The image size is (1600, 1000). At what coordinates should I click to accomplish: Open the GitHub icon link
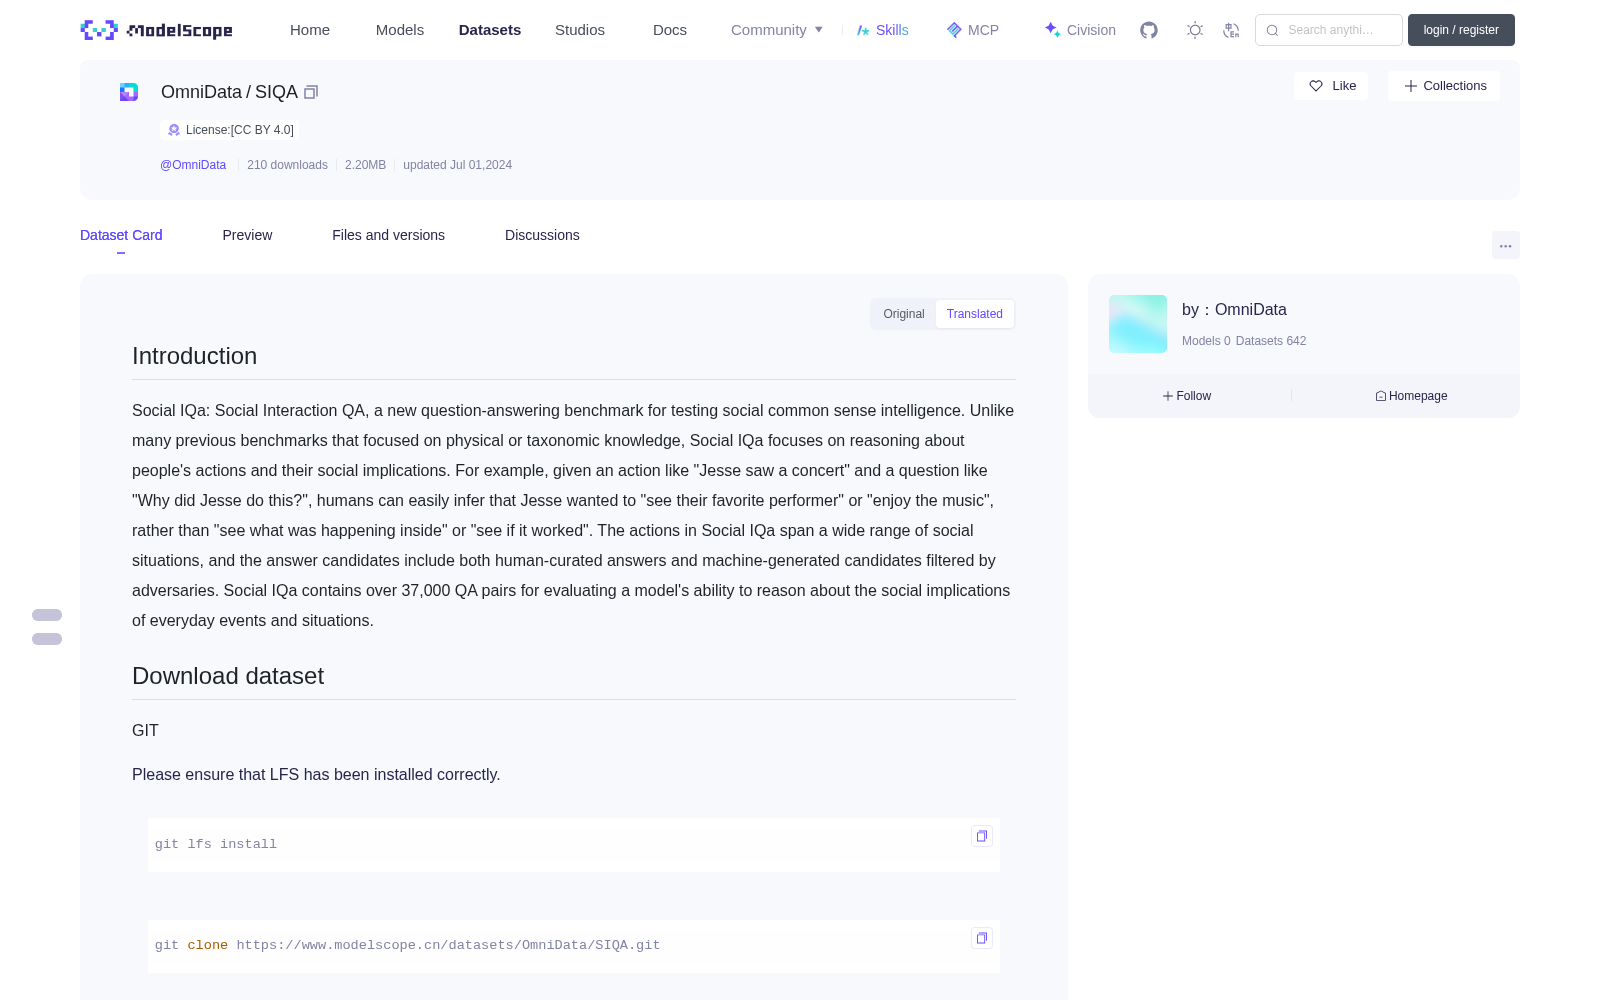coord(1149,30)
